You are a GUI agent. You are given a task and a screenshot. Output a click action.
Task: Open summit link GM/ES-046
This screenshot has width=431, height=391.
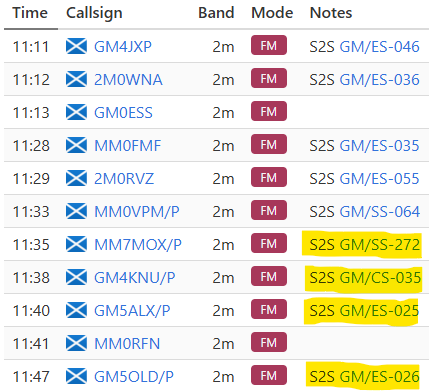[x=379, y=46]
